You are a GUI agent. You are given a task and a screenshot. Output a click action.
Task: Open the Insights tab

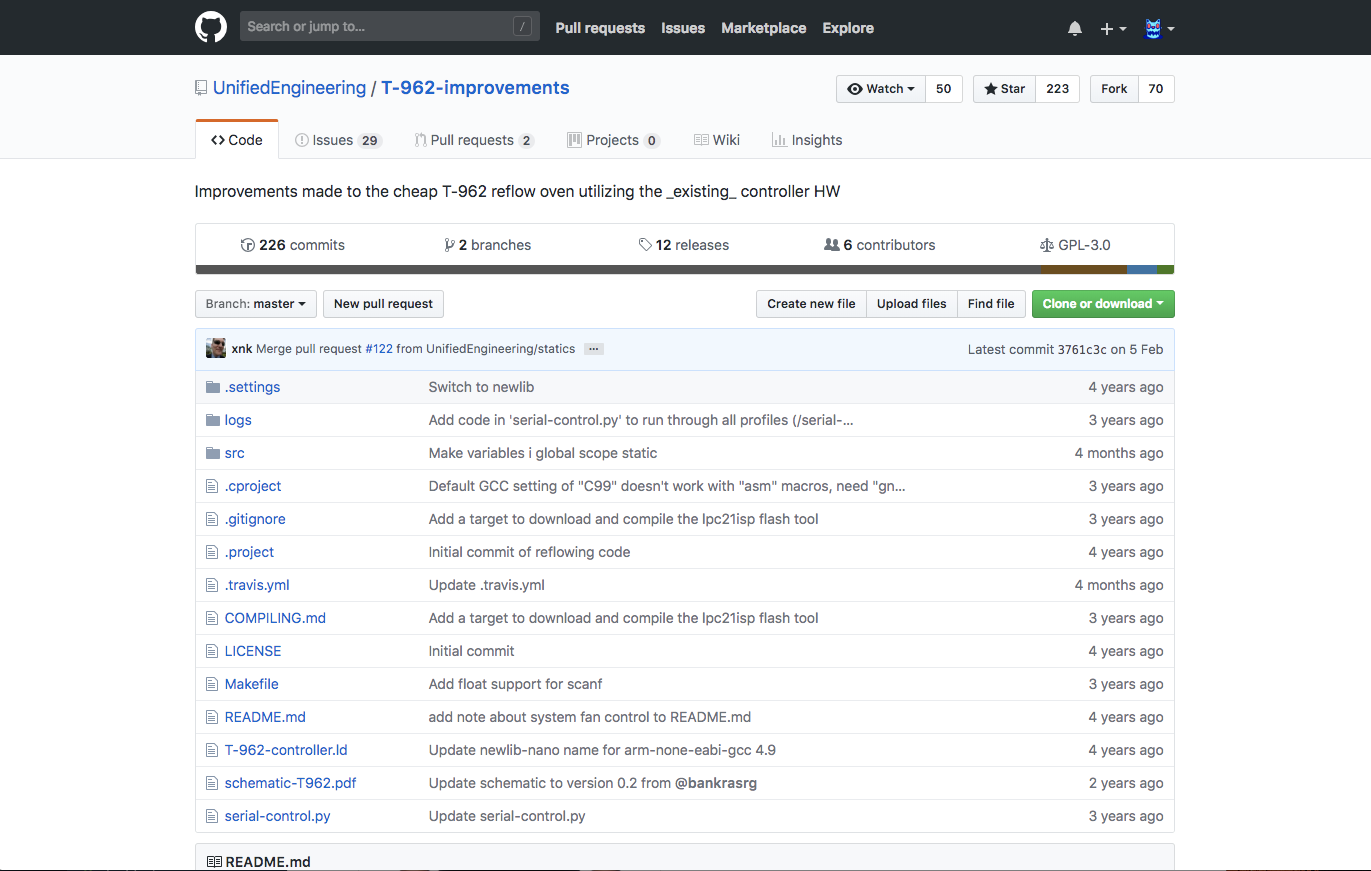tap(807, 140)
